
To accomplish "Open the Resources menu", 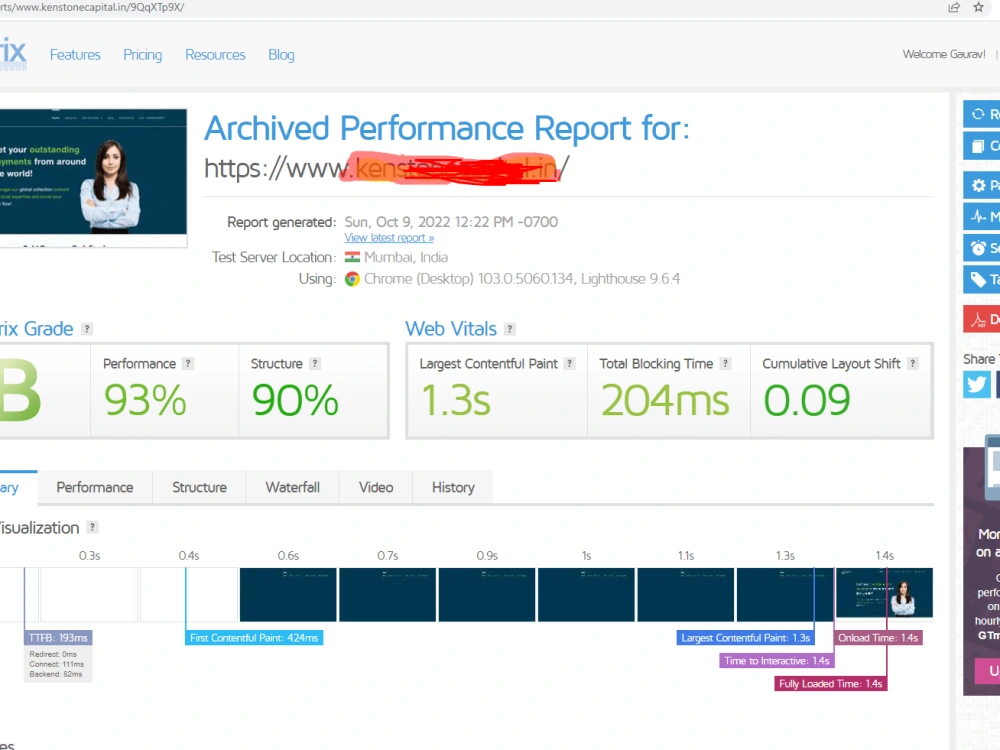I will [x=215, y=55].
